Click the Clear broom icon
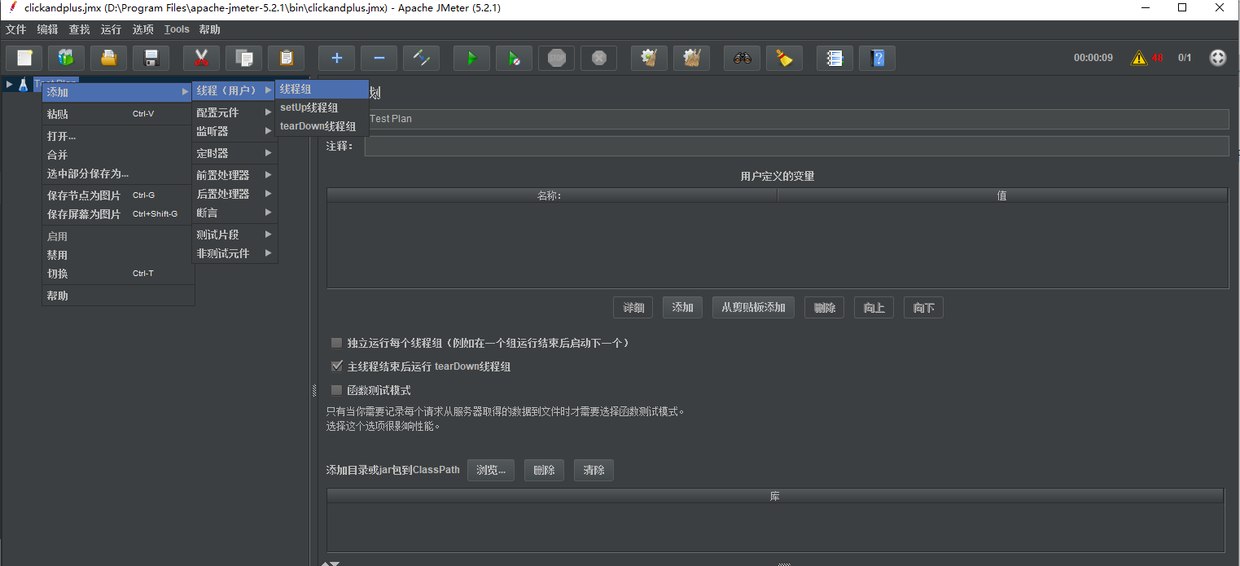The image size is (1240, 566). (649, 58)
